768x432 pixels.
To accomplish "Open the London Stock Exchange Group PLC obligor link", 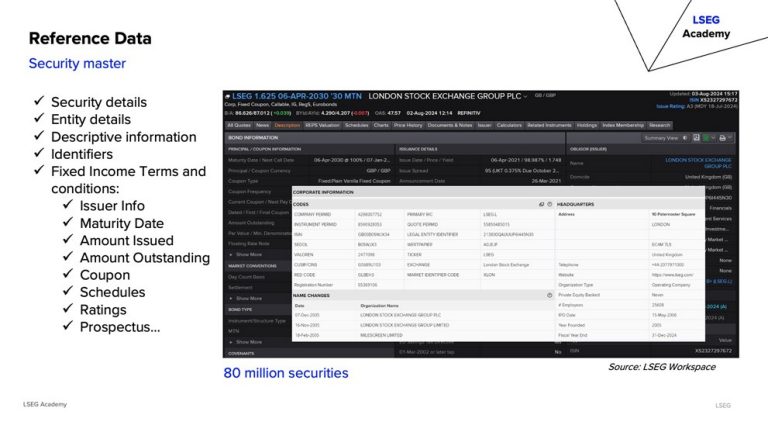I will 698,163.
